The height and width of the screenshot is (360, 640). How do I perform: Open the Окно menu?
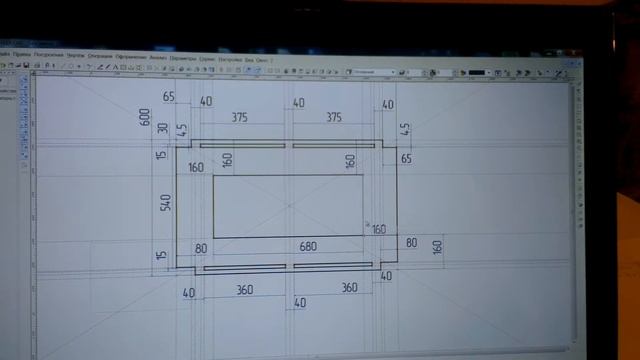point(261,60)
